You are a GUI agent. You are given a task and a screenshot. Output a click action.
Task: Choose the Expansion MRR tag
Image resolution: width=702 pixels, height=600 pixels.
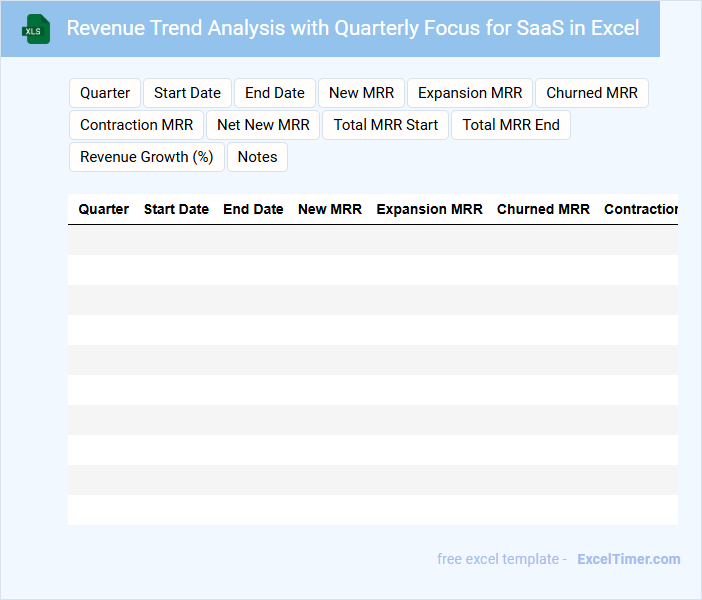tap(470, 93)
